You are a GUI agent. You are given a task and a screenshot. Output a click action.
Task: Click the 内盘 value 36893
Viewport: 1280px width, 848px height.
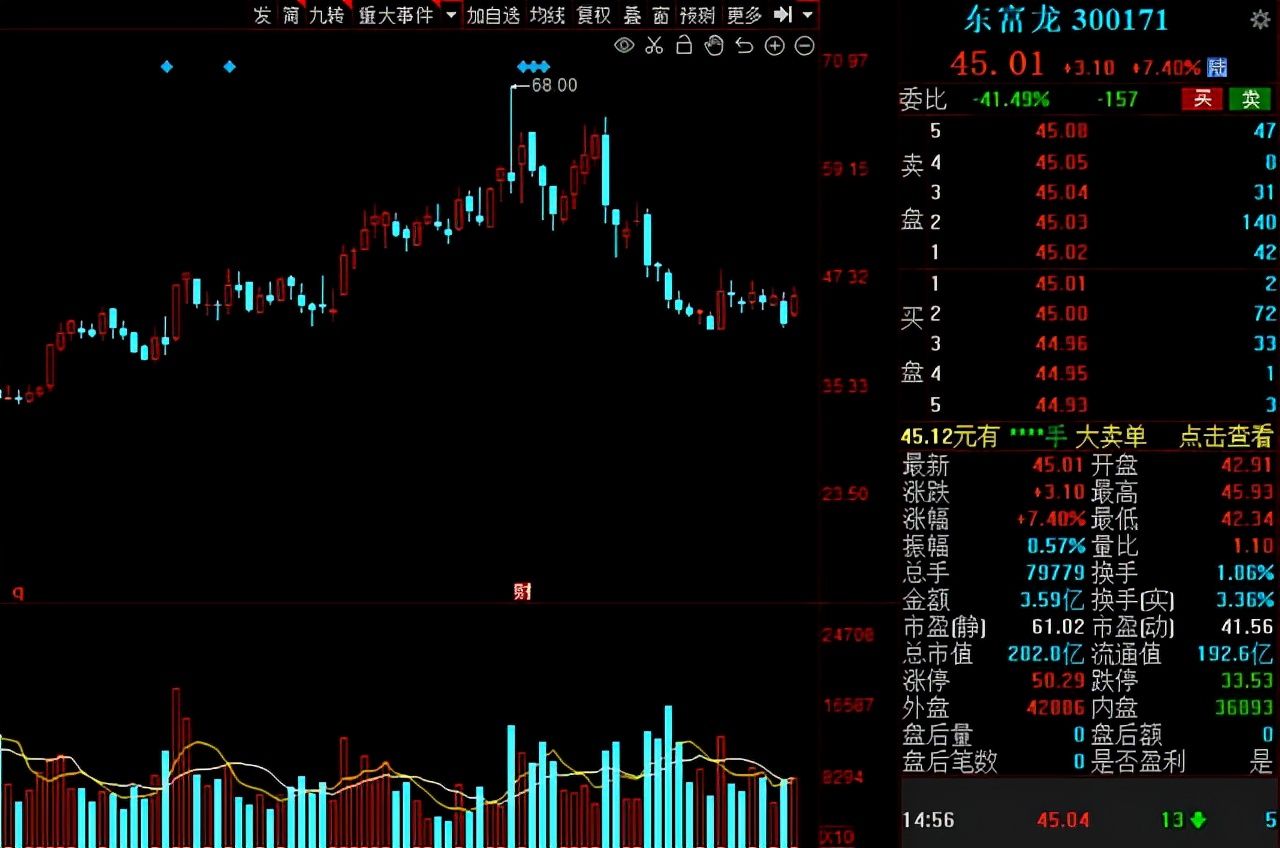click(x=1243, y=708)
